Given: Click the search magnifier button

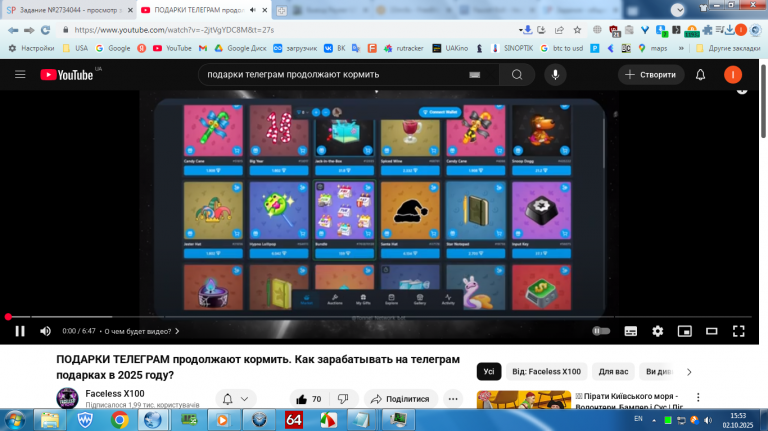Looking at the screenshot, I should [517, 74].
